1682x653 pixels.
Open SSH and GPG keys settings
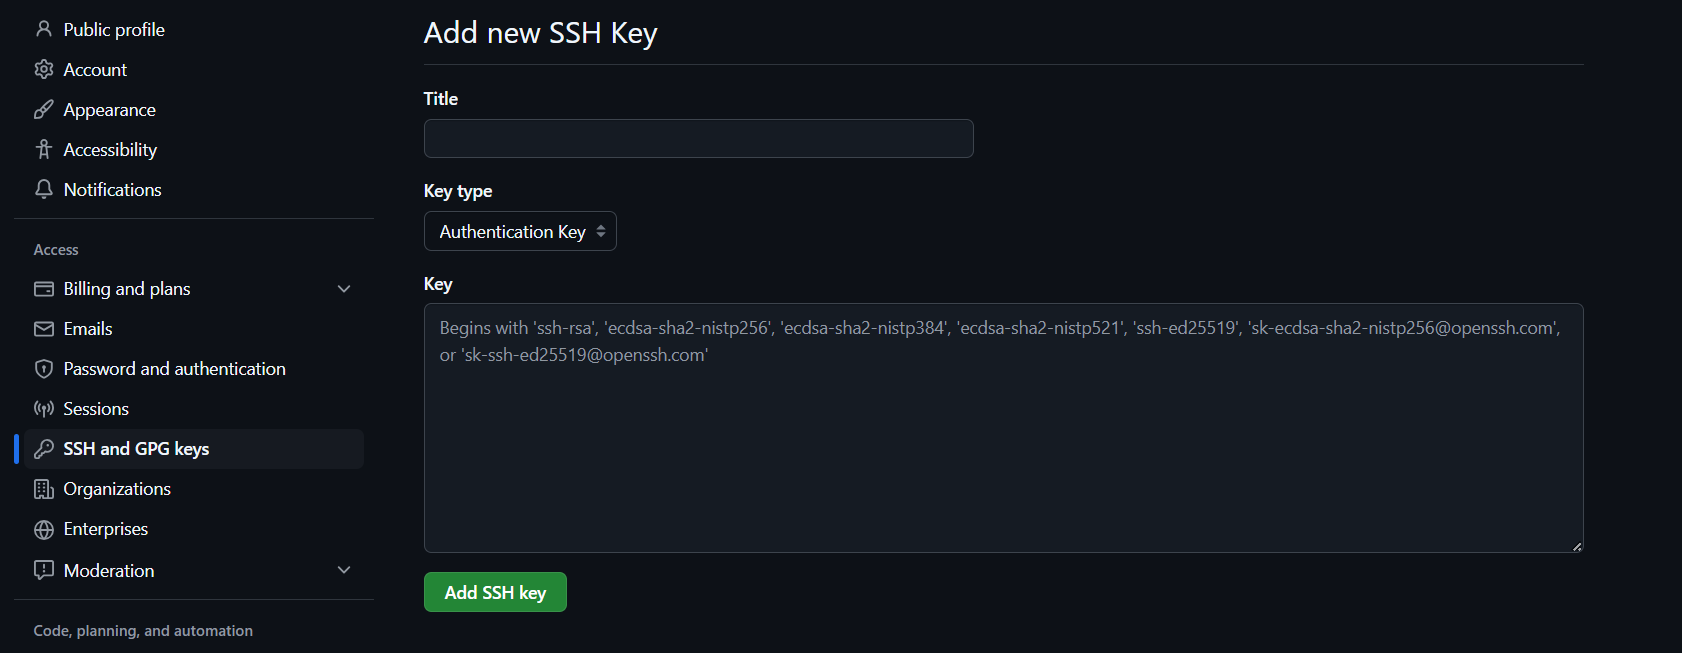[x=136, y=449]
